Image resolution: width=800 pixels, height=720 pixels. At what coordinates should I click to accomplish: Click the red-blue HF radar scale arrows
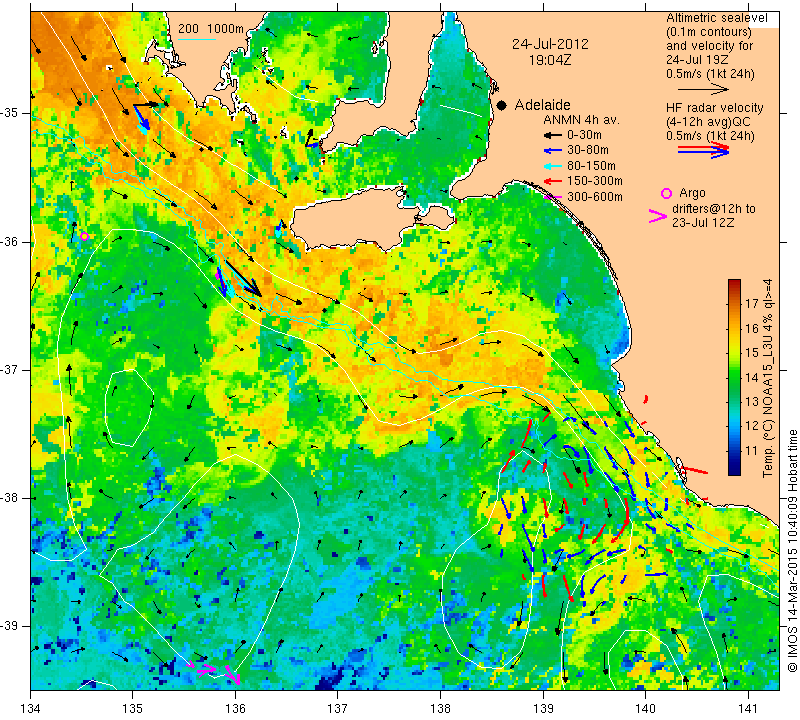[703, 150]
